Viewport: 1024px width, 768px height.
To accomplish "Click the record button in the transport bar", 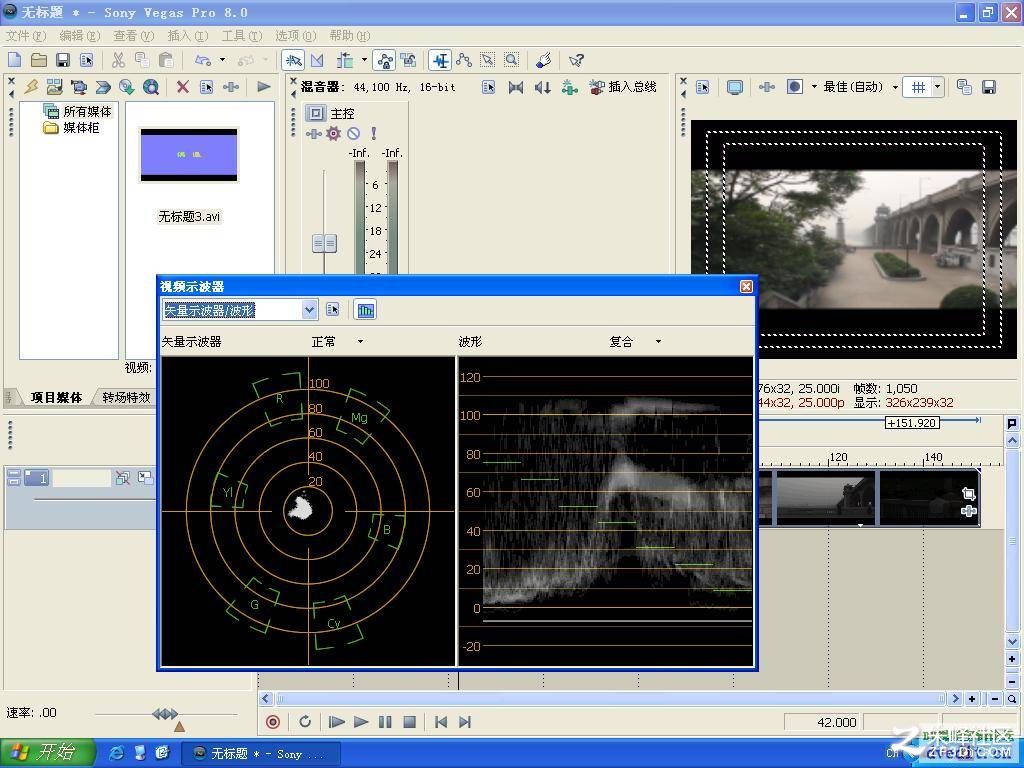I will click(273, 722).
